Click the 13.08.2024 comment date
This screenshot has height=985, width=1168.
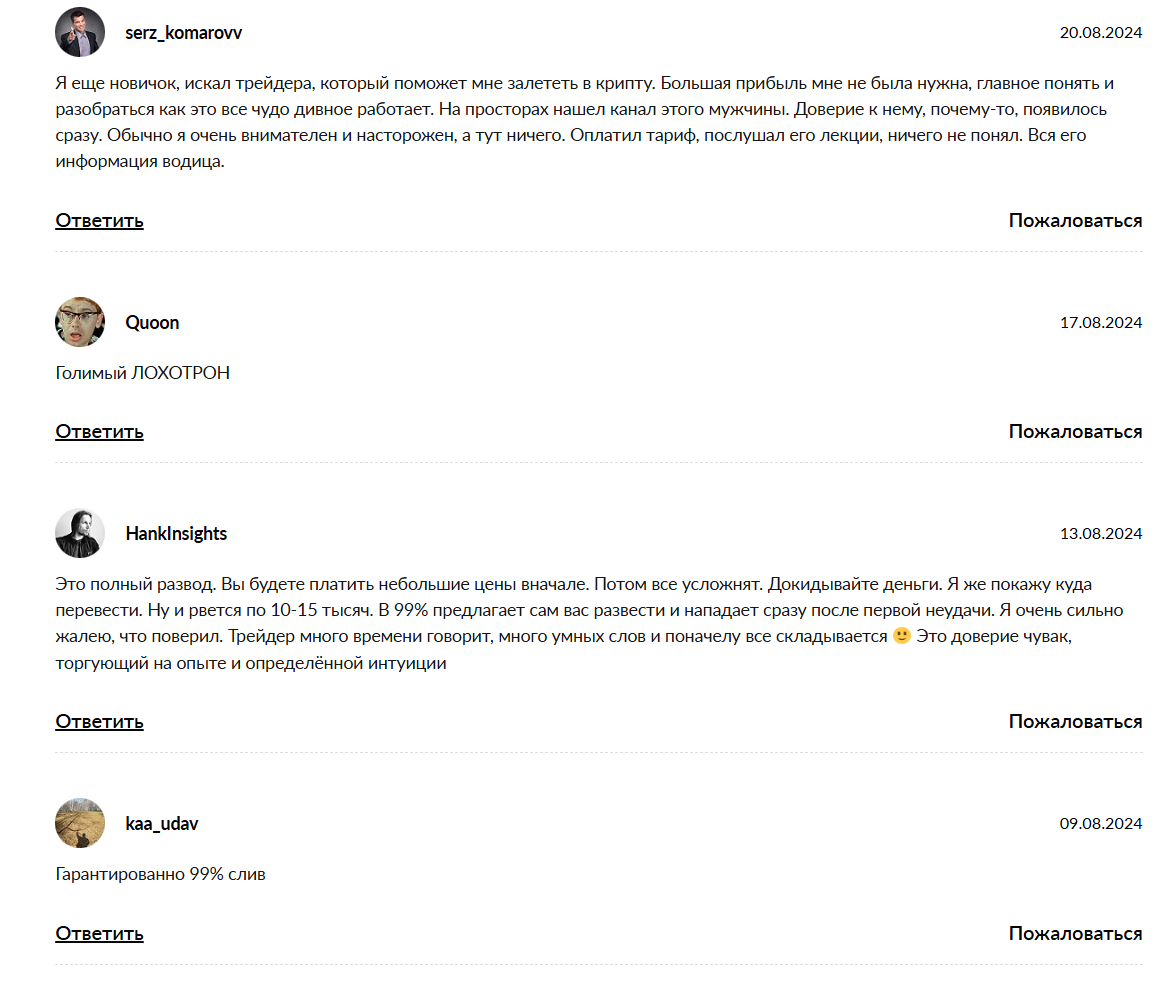point(1100,533)
